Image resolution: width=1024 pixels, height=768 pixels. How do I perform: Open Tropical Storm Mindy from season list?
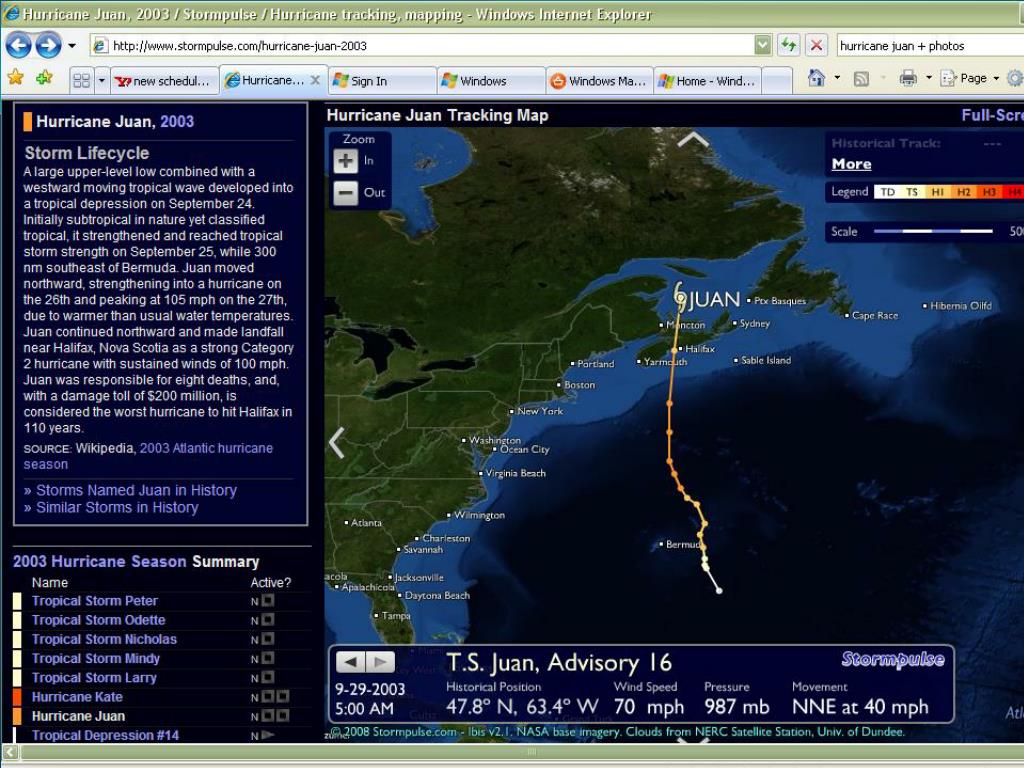(96, 658)
